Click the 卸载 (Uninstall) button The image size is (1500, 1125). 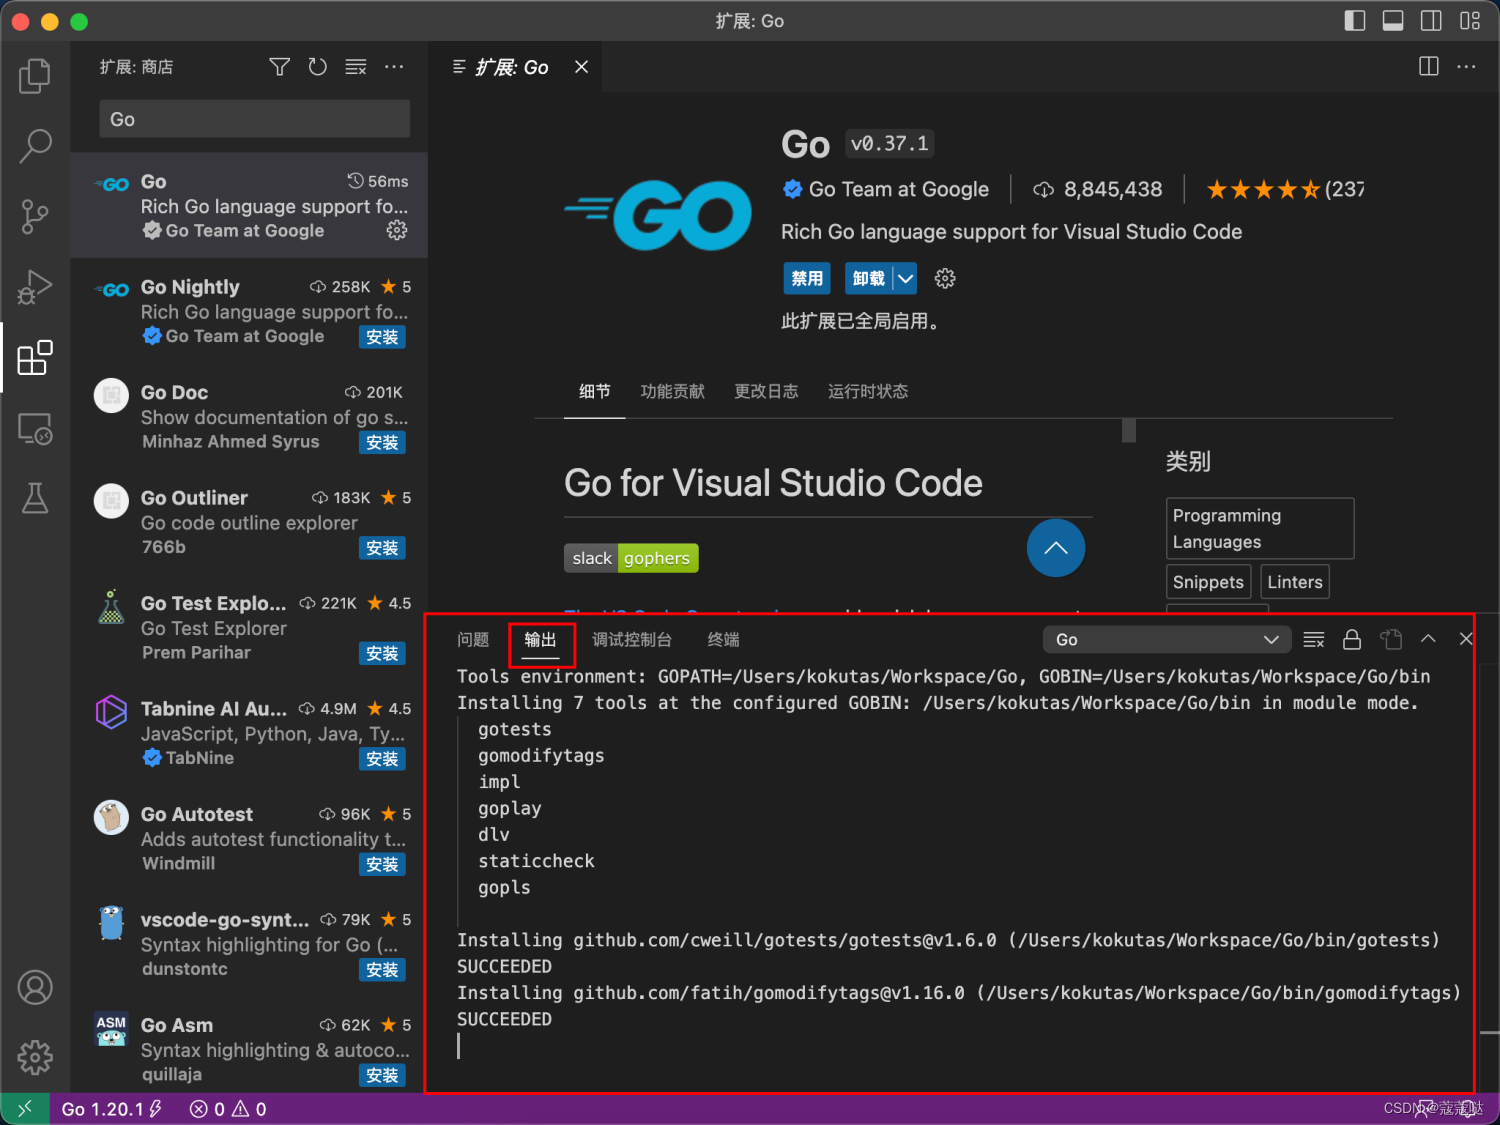coord(869,278)
